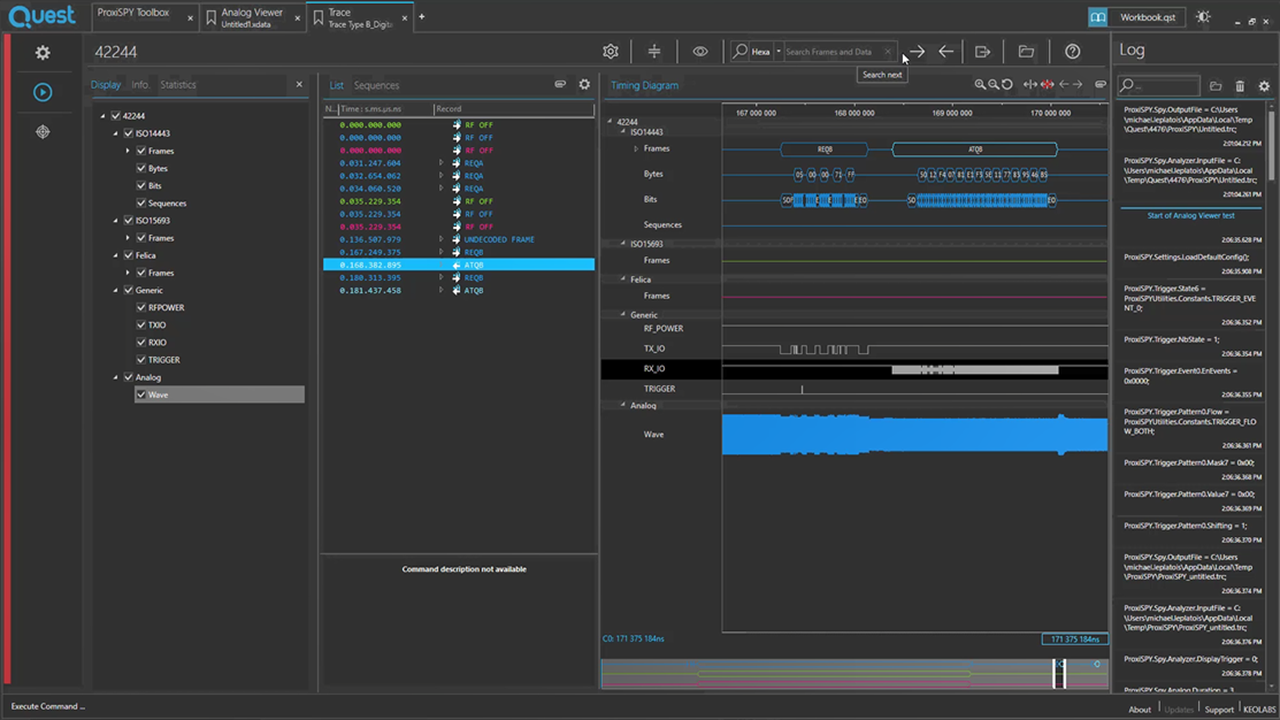Viewport: 1280px width, 720px height.
Task: Click the red cursor marker icon in Timing Diagram
Action: [x=1047, y=85]
